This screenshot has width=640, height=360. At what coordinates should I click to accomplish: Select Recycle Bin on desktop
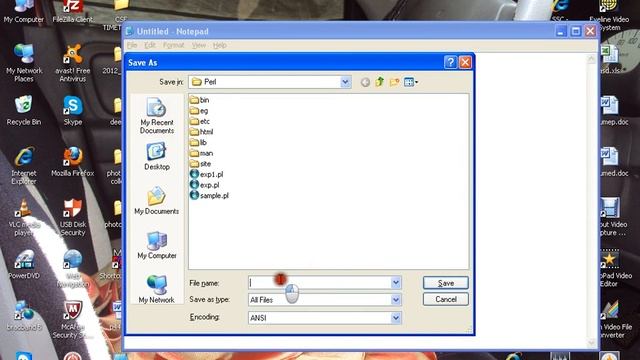tap(24, 110)
